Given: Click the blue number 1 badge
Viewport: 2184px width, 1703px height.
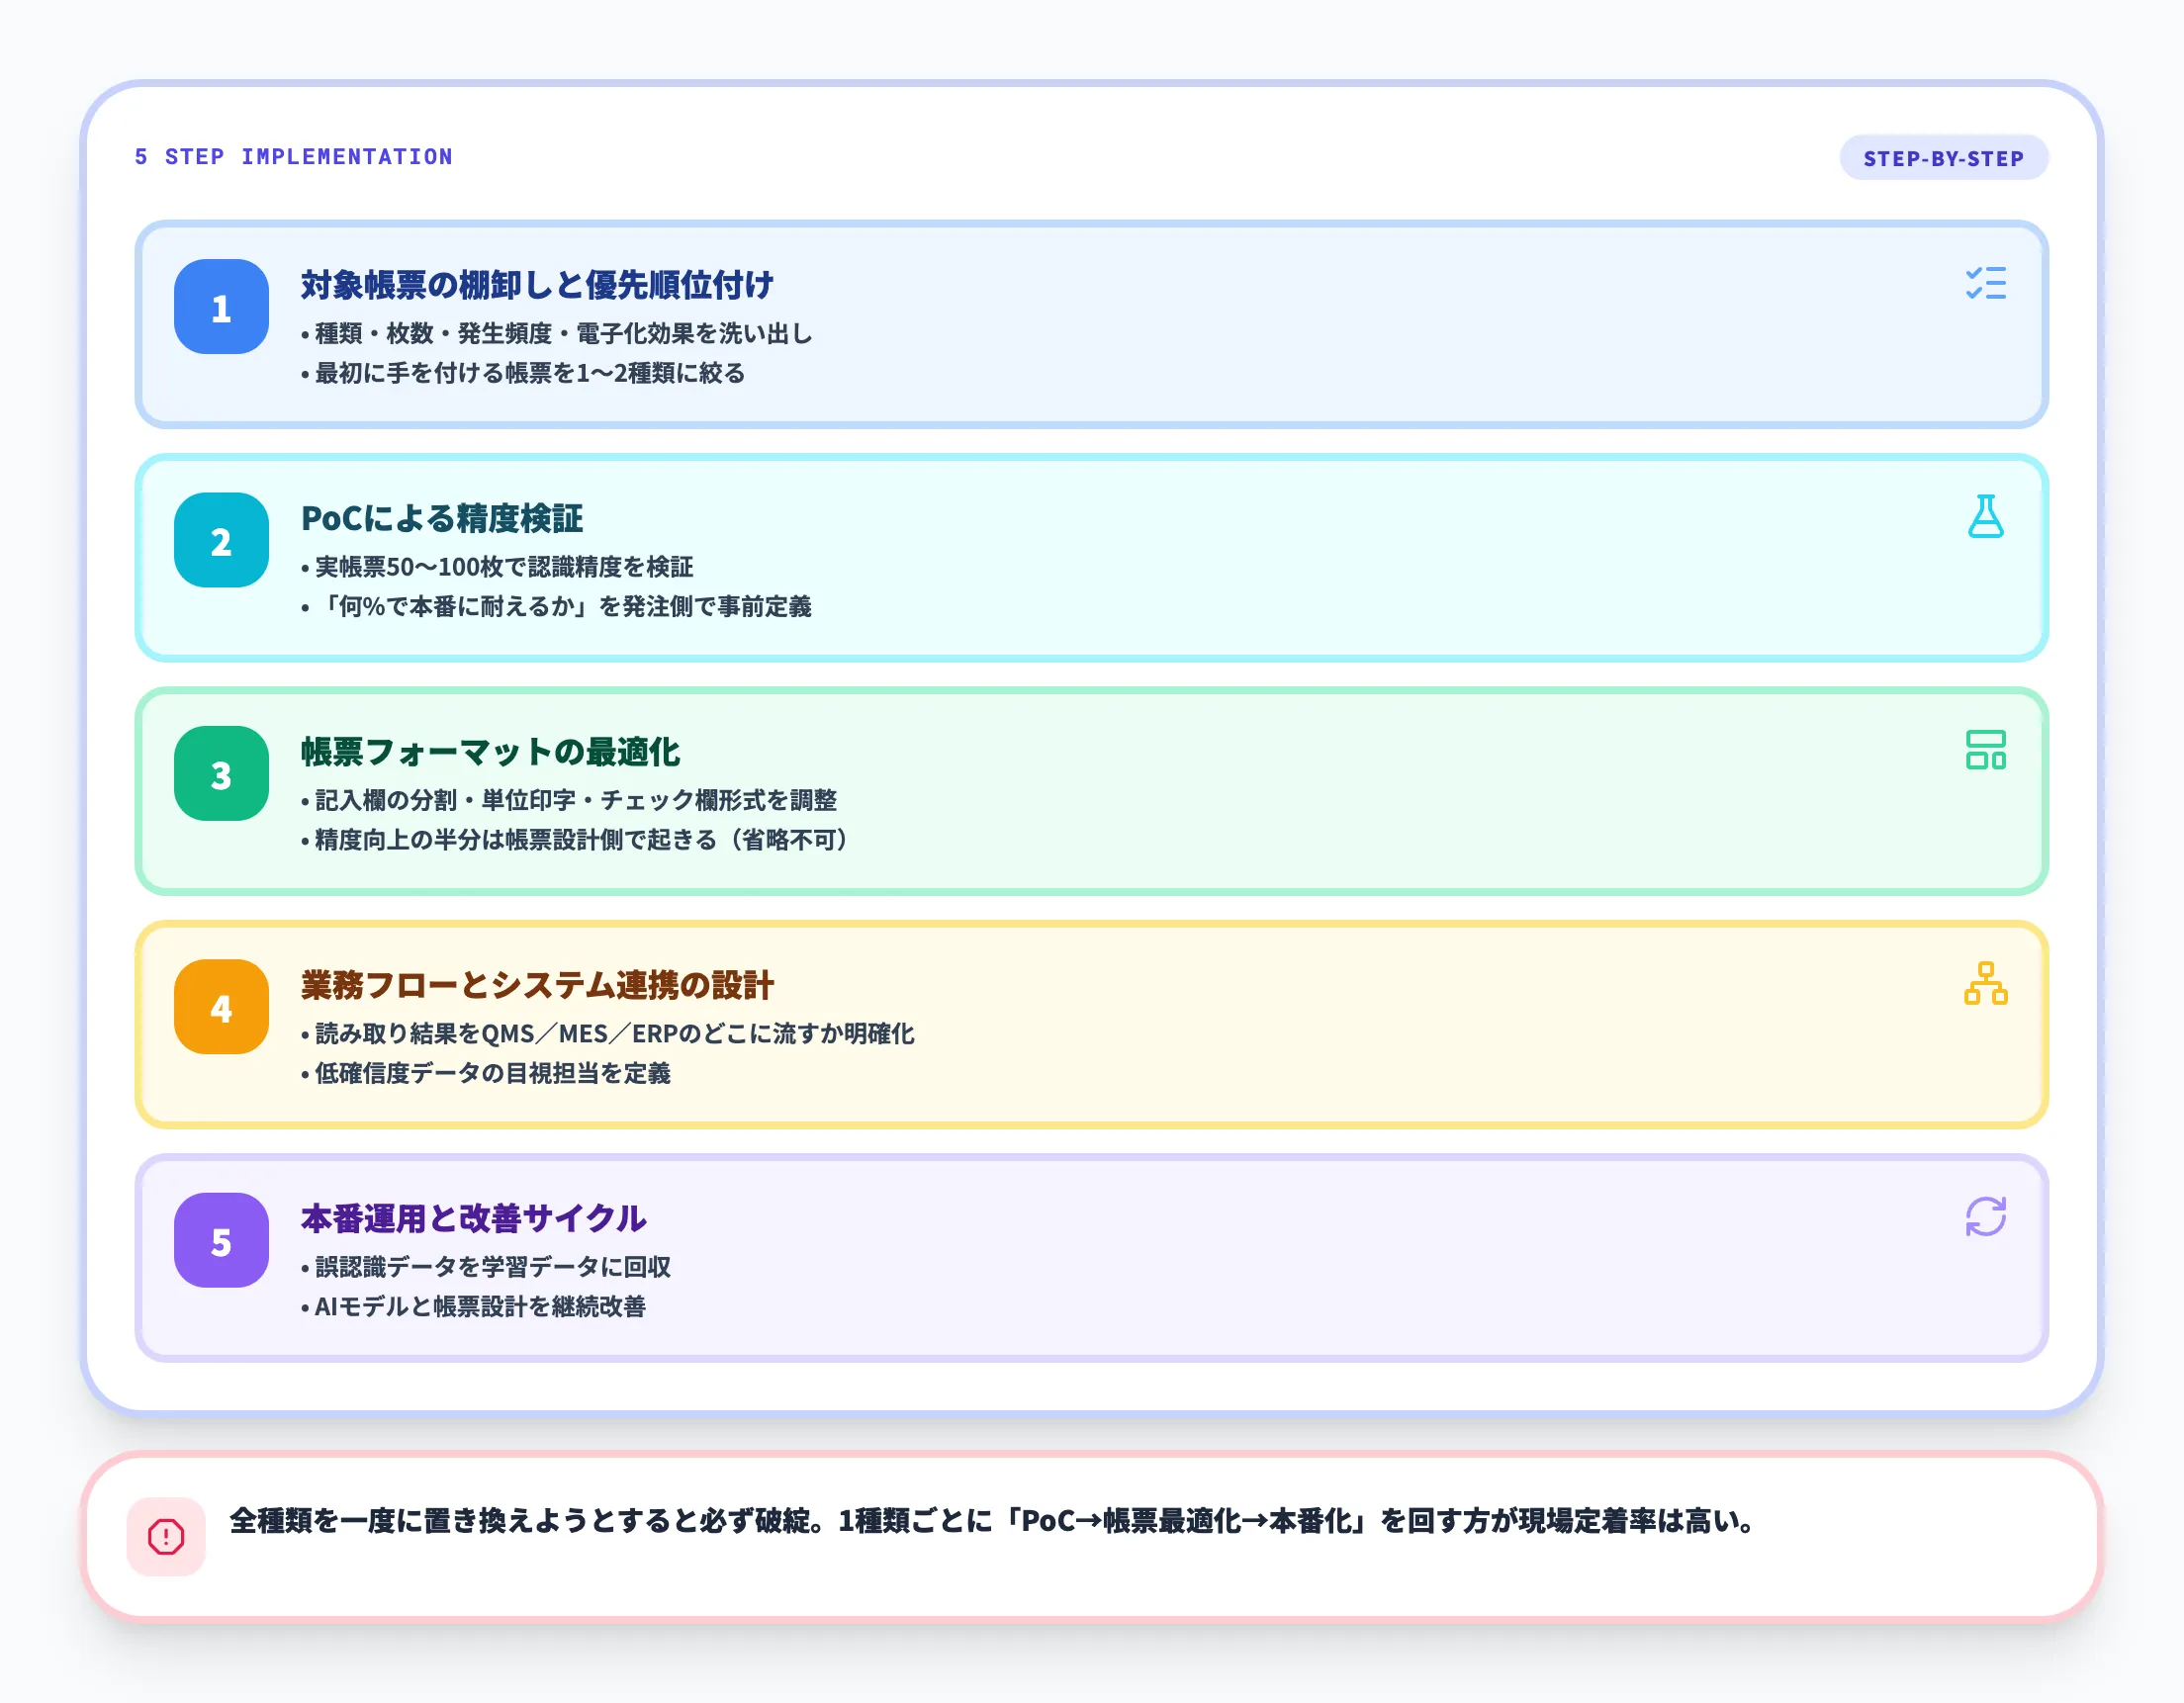Looking at the screenshot, I should click(221, 307).
